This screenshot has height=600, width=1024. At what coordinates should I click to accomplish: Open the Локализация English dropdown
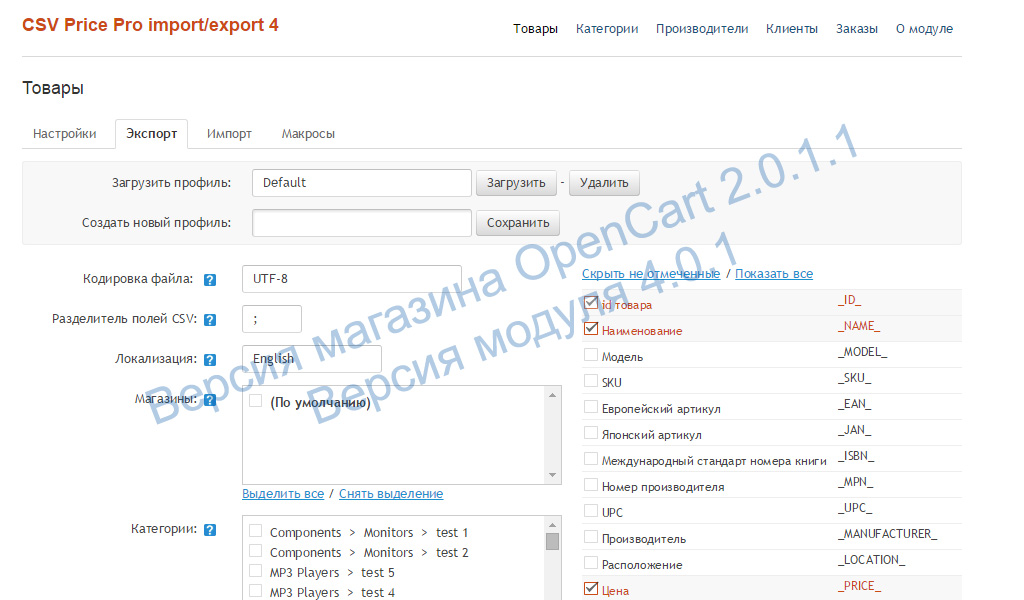312,359
